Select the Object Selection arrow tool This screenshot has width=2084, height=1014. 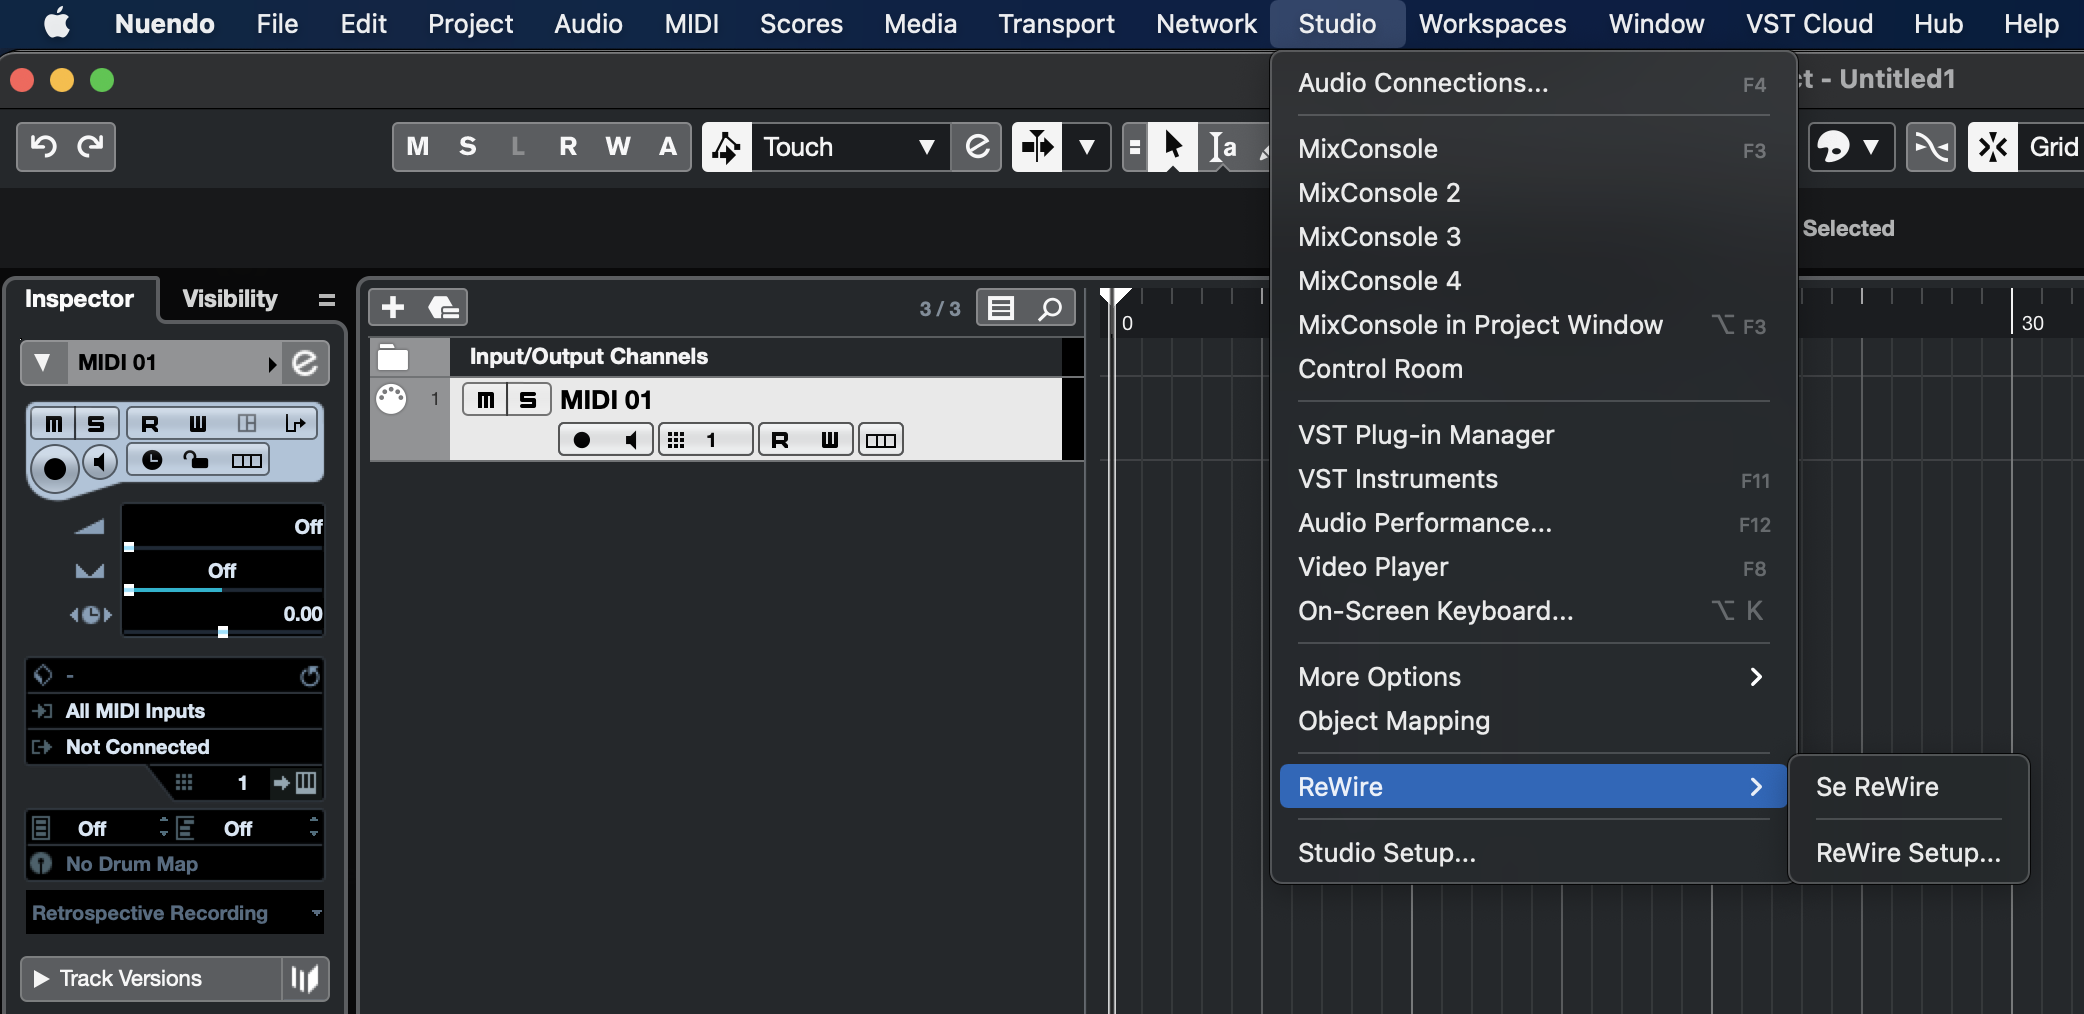click(x=1173, y=147)
